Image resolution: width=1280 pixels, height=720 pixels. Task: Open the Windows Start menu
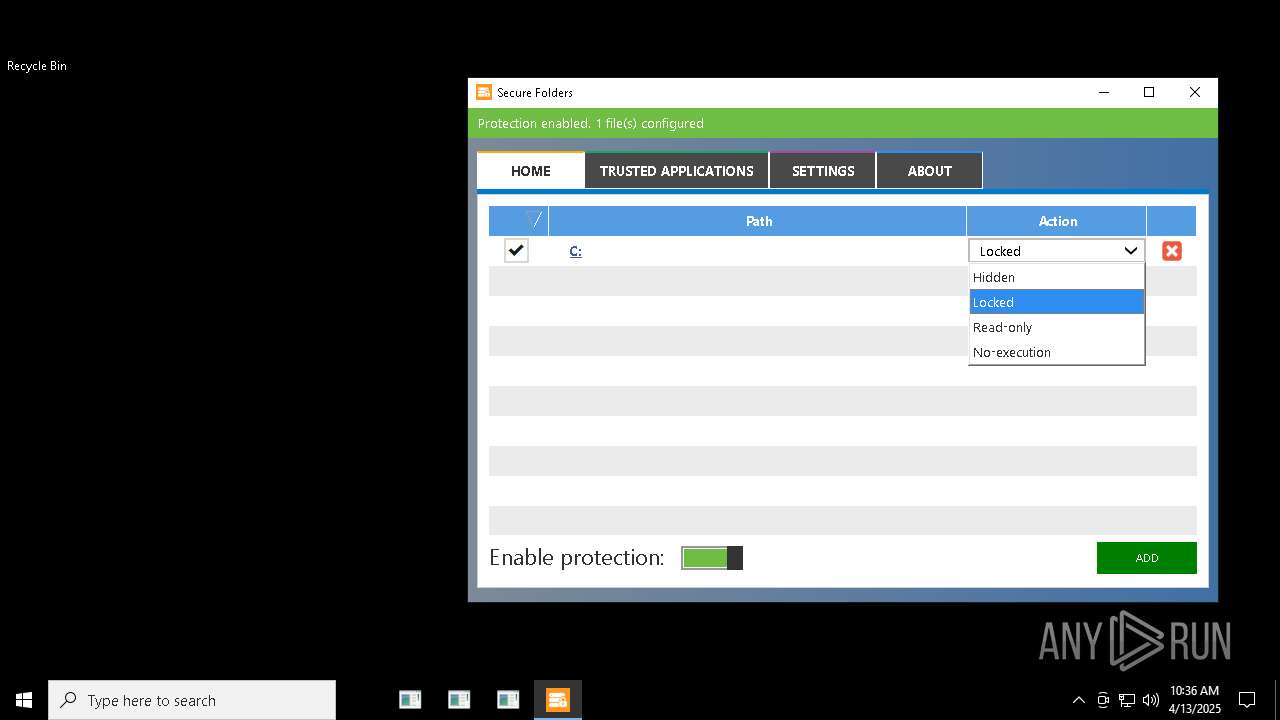[x=24, y=700]
